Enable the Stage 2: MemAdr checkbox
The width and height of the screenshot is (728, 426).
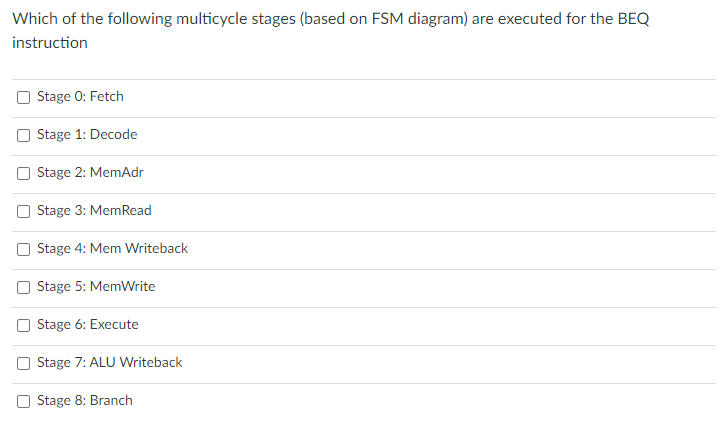[x=23, y=173]
